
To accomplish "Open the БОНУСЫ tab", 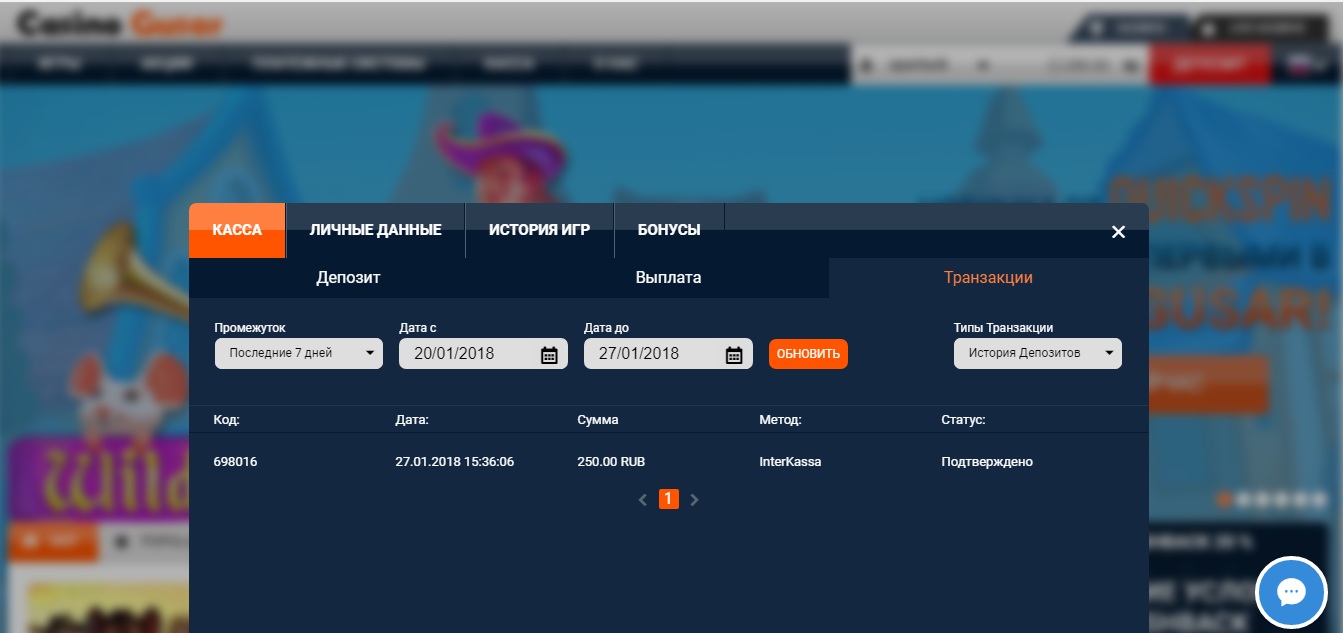I will click(669, 230).
